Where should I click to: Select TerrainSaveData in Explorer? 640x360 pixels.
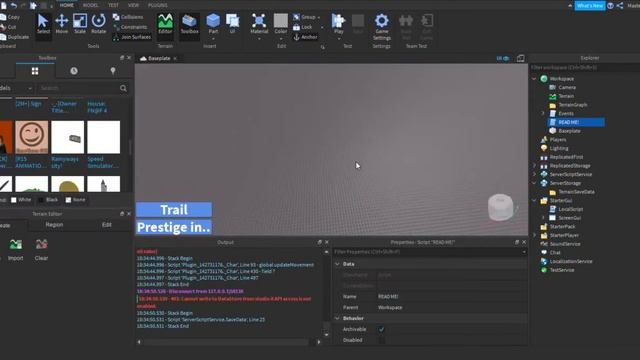(576, 192)
